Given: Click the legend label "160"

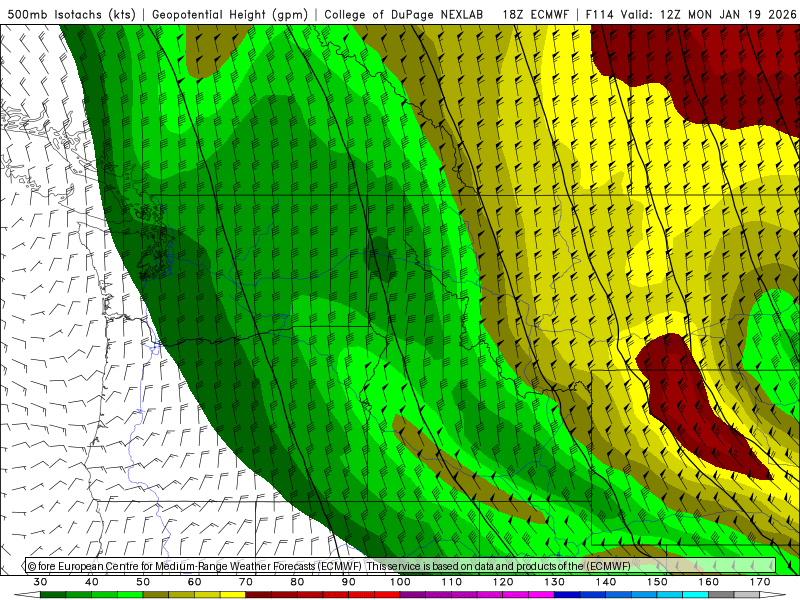Looking at the screenshot, I should 709,582.
